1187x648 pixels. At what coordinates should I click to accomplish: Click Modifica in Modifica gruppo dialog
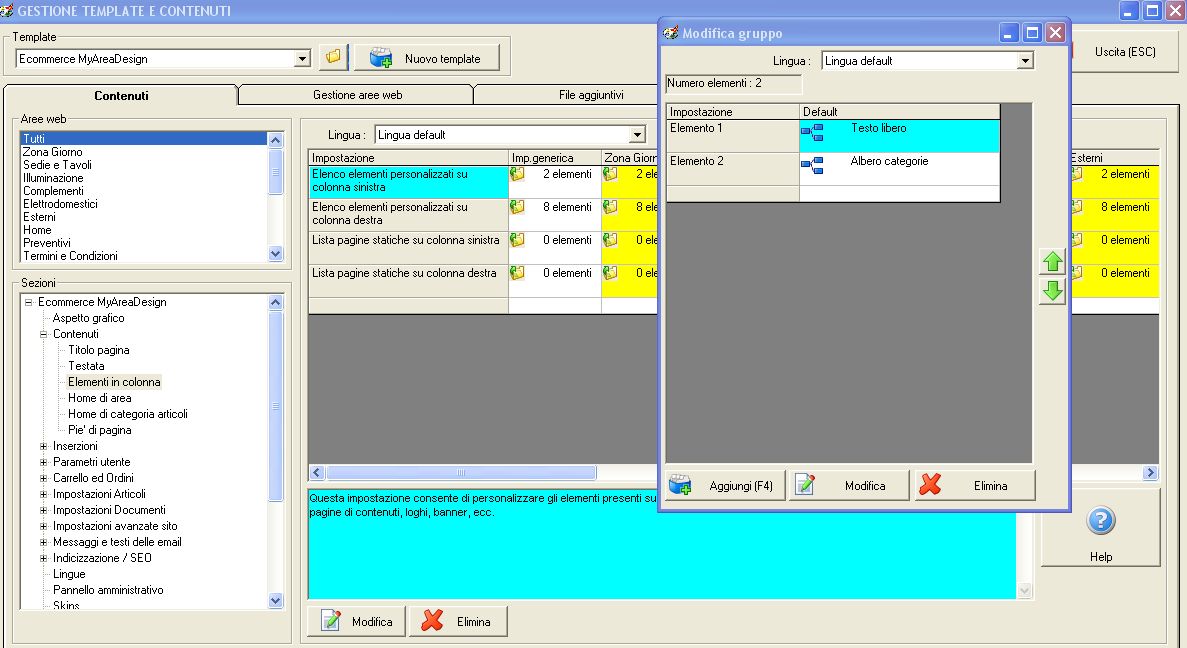(849, 485)
